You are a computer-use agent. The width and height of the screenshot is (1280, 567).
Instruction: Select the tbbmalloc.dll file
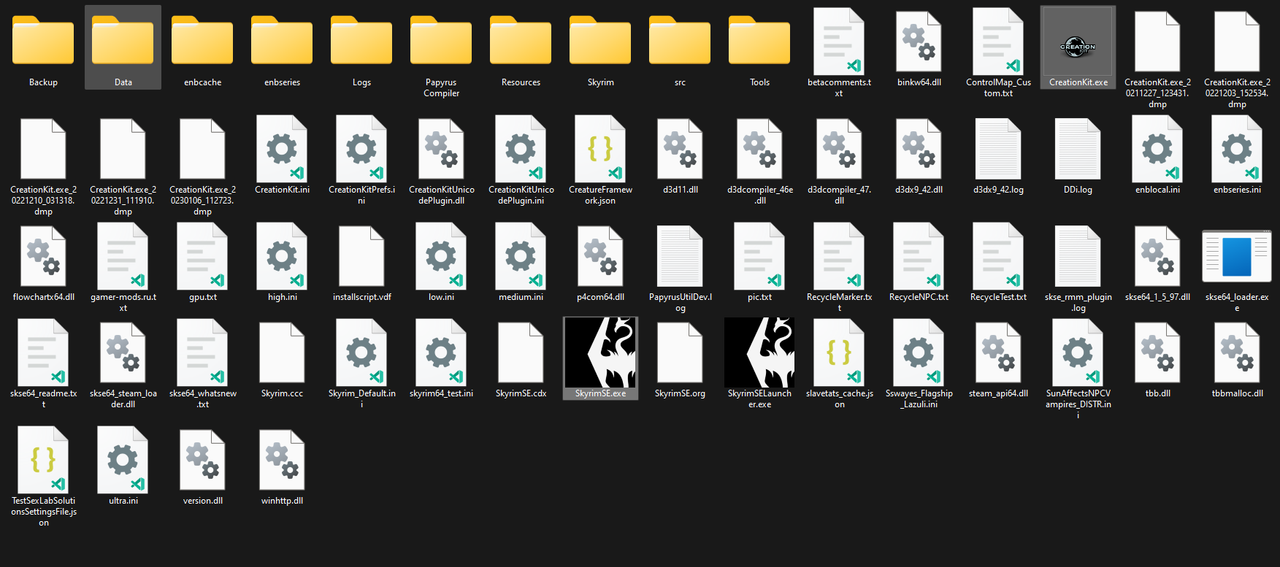(x=1237, y=351)
